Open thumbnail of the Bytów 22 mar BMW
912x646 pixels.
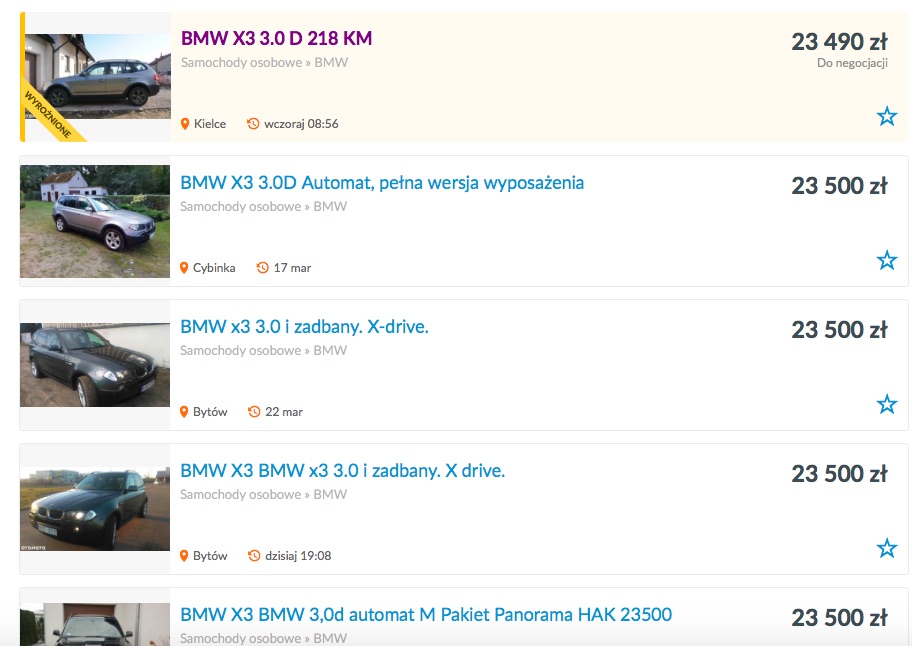(95, 365)
